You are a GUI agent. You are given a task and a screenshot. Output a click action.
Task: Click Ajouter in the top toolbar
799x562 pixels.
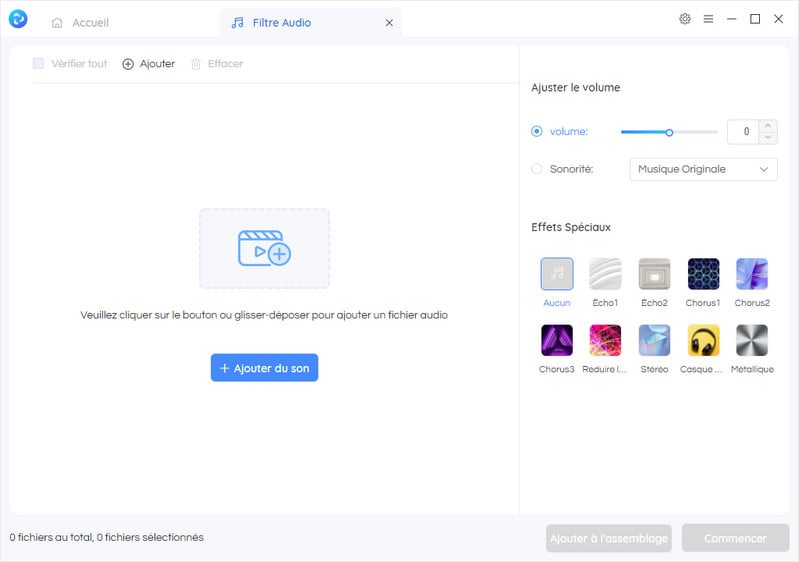(x=149, y=64)
